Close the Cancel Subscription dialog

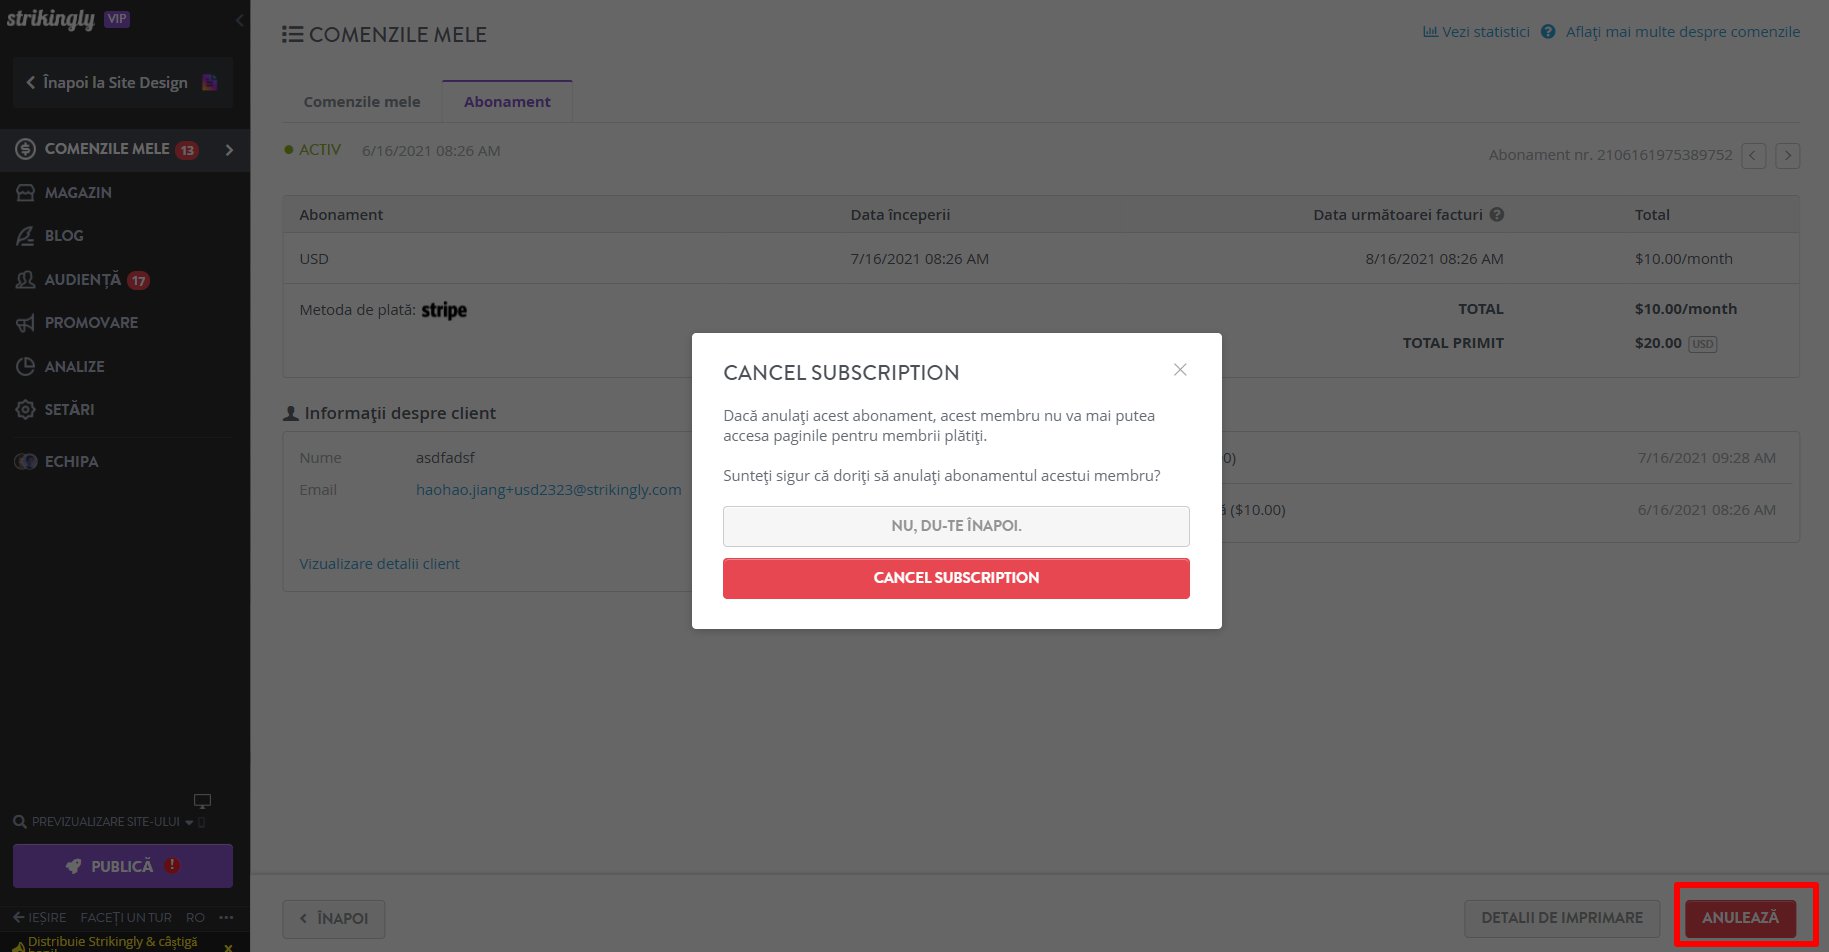click(x=1180, y=370)
